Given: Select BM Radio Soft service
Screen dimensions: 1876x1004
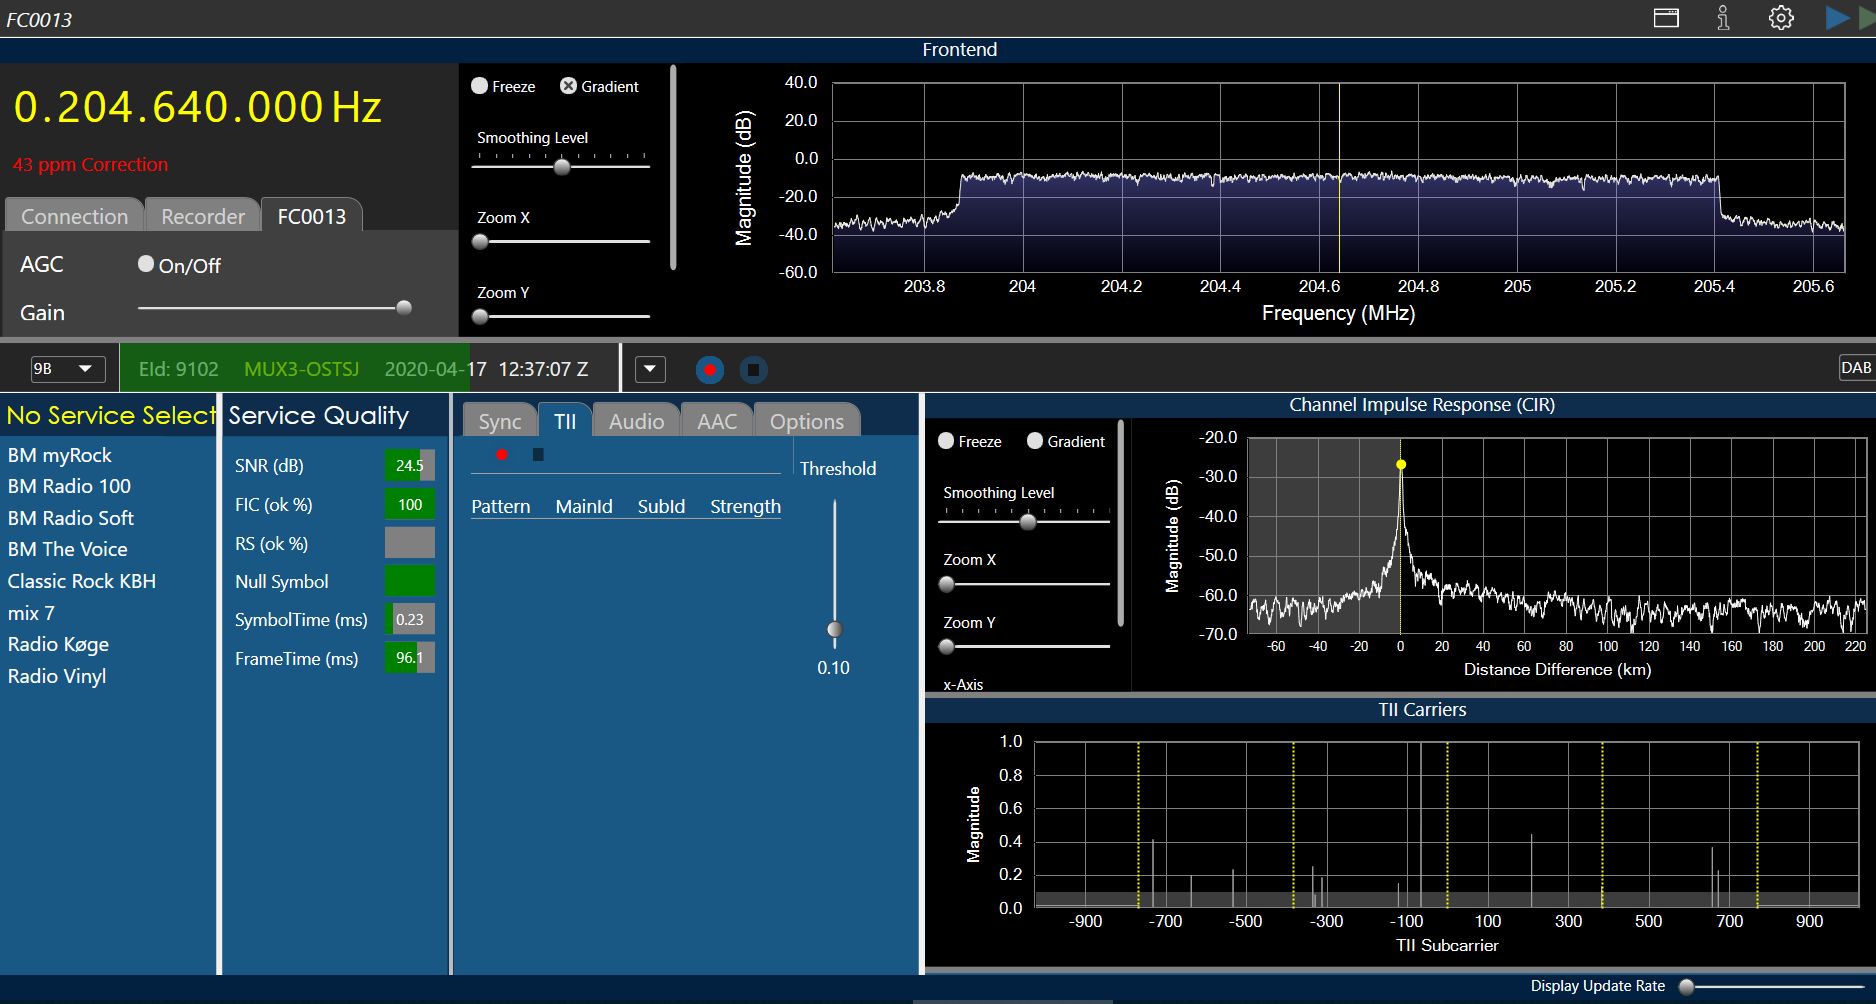Looking at the screenshot, I should [x=71, y=518].
